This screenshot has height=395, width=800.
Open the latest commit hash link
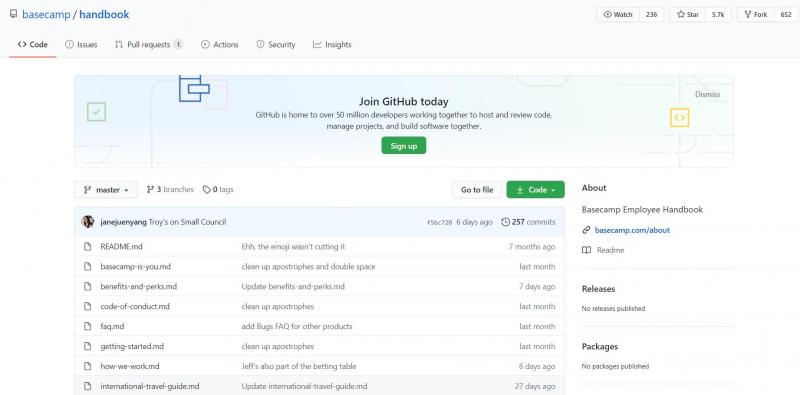(439, 223)
